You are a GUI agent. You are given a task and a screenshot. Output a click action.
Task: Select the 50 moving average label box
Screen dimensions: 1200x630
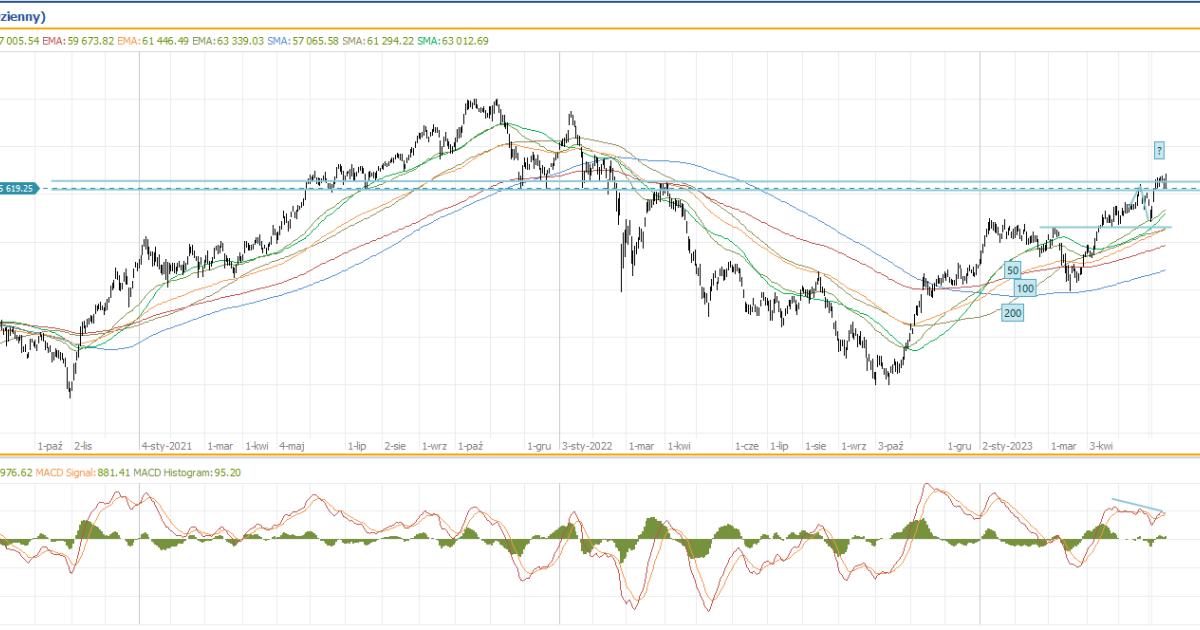(1012, 270)
